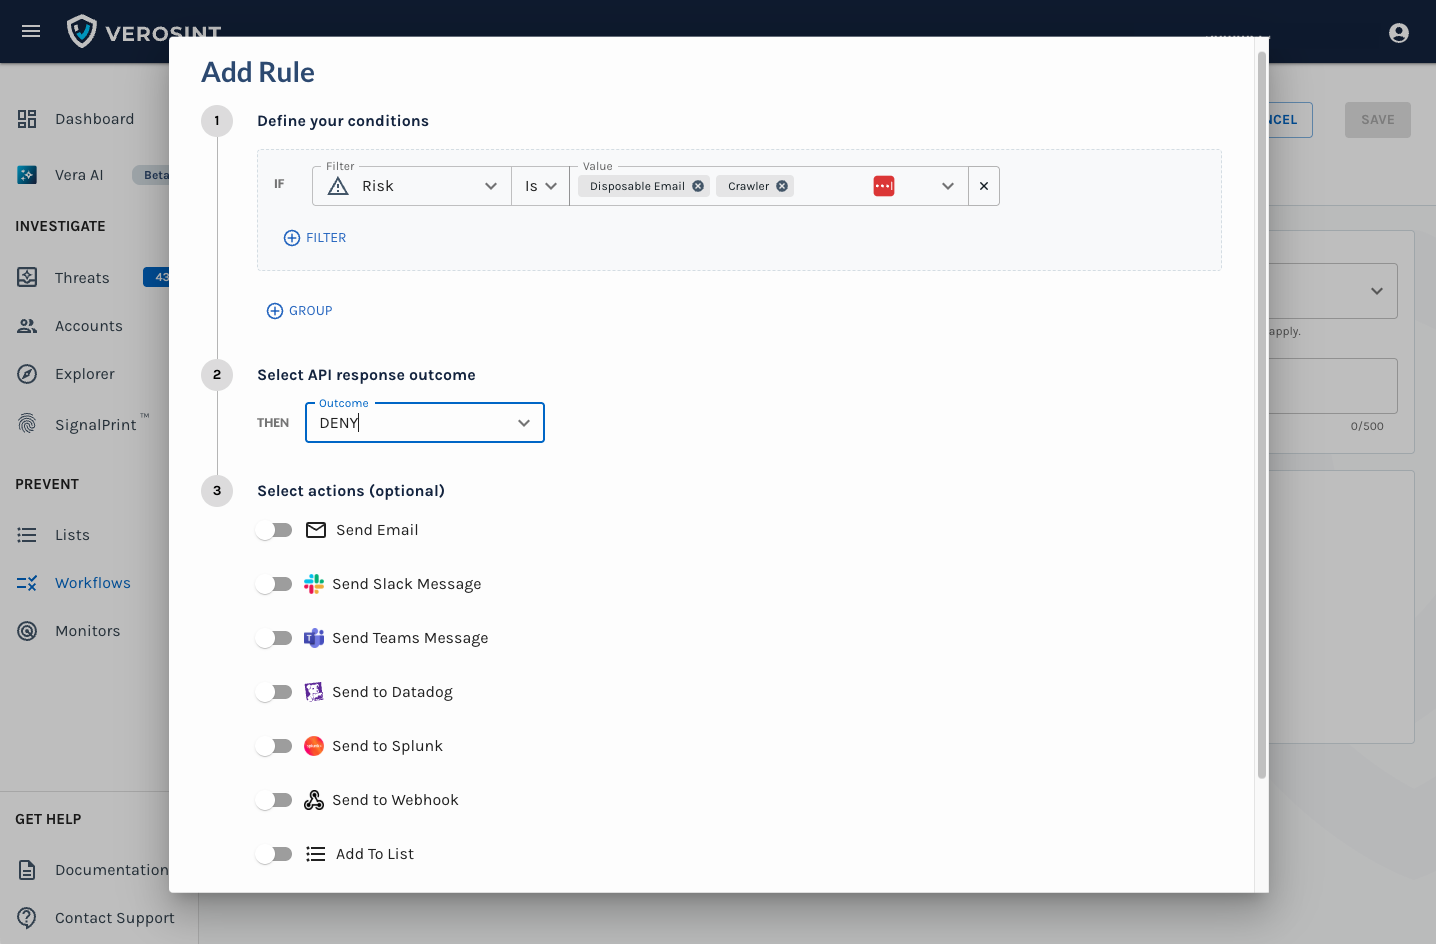Open the Risk filter dropdown

(411, 186)
